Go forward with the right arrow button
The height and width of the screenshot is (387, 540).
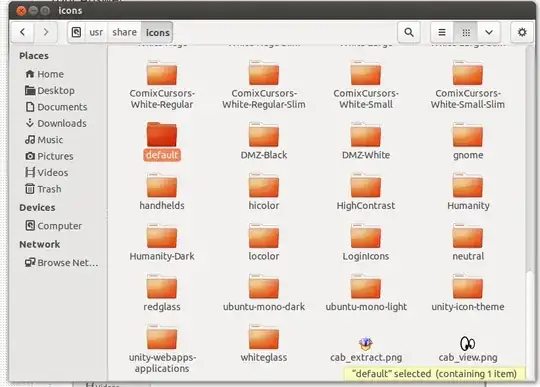45,32
